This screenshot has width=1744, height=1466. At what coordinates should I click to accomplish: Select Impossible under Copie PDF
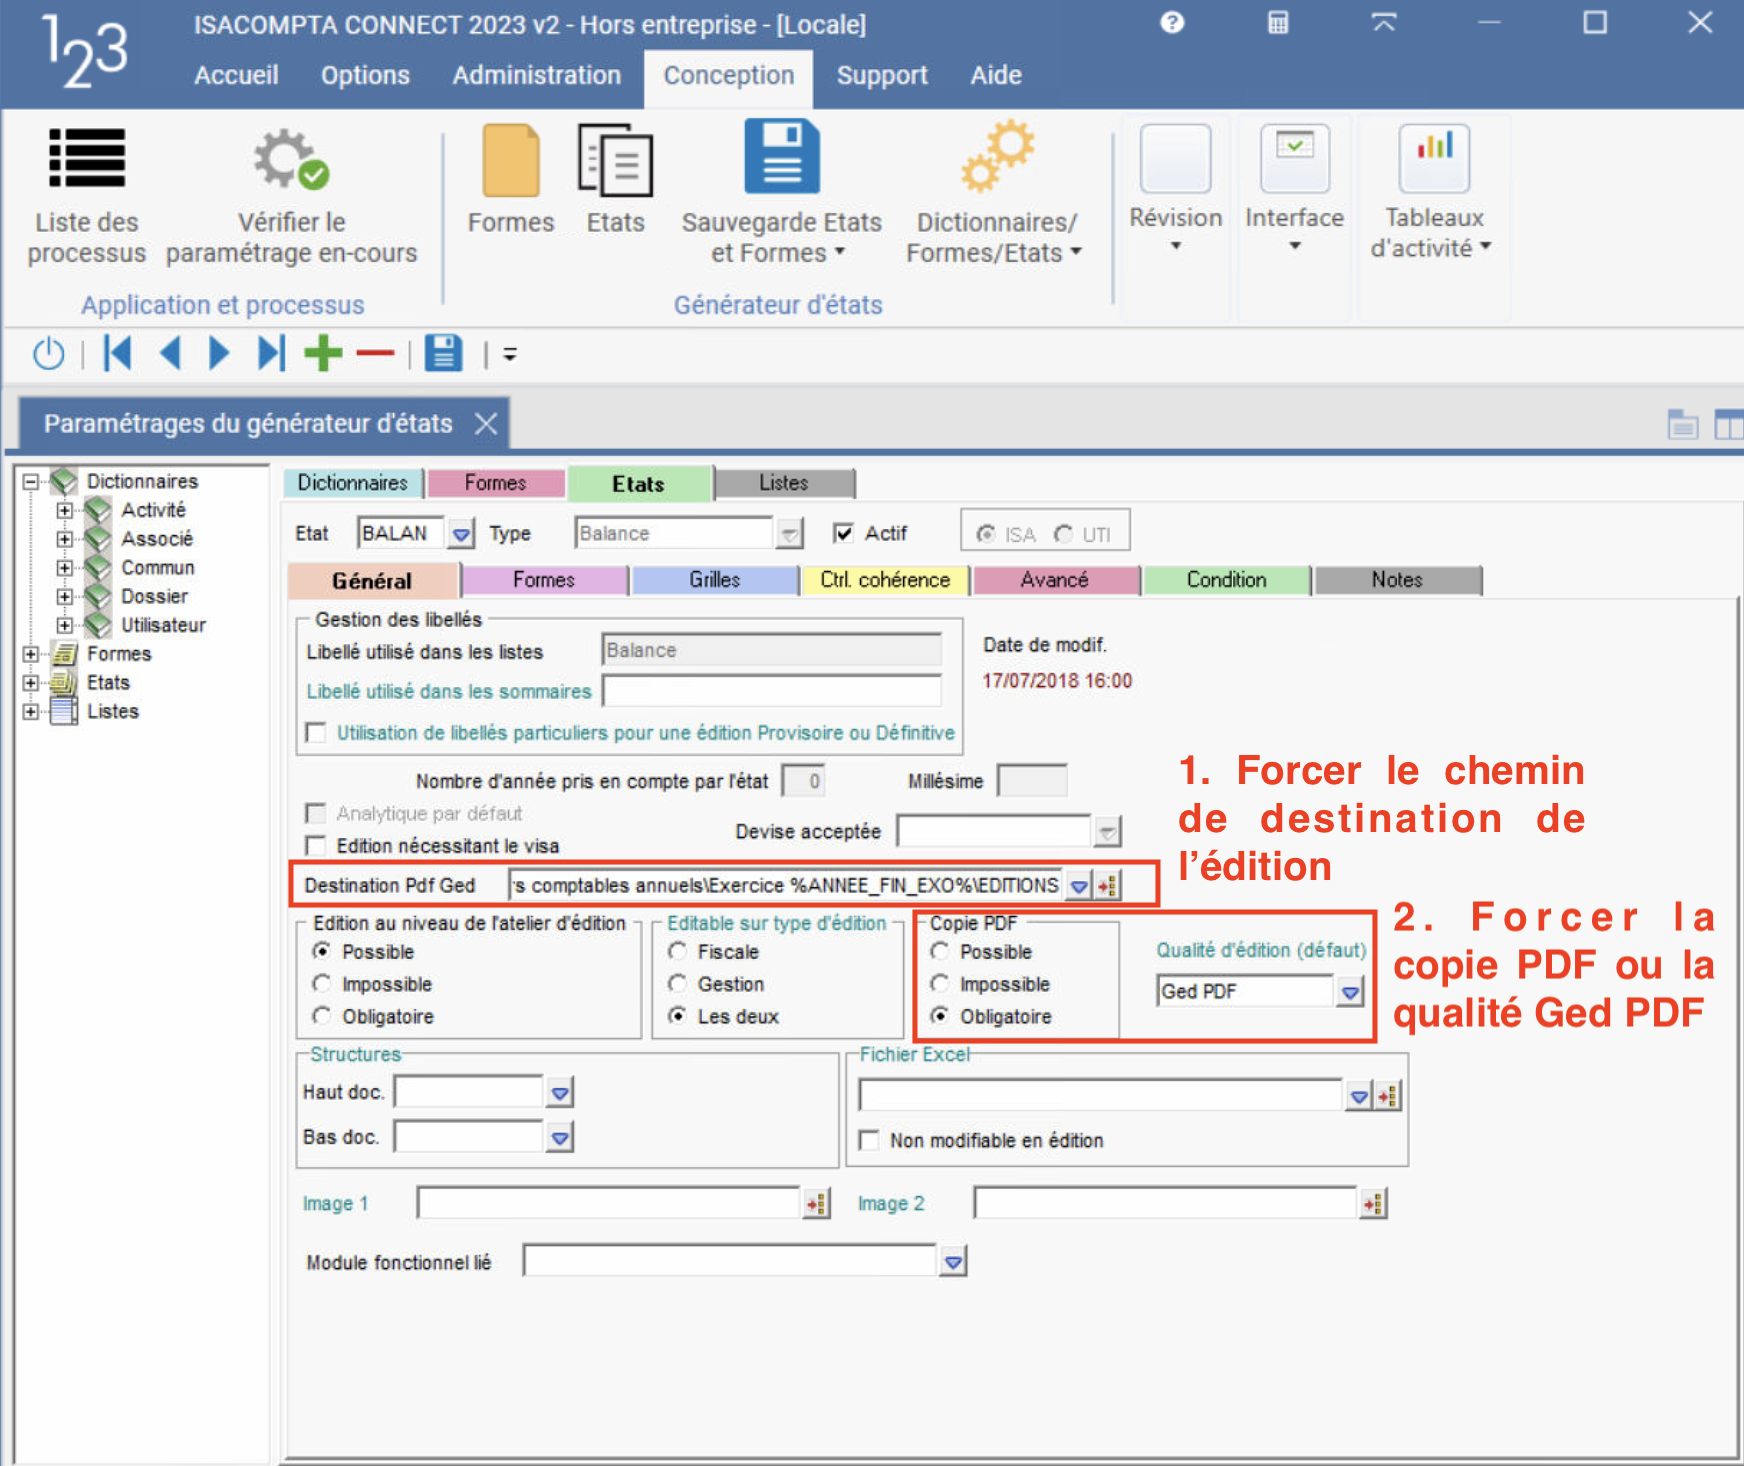(939, 984)
